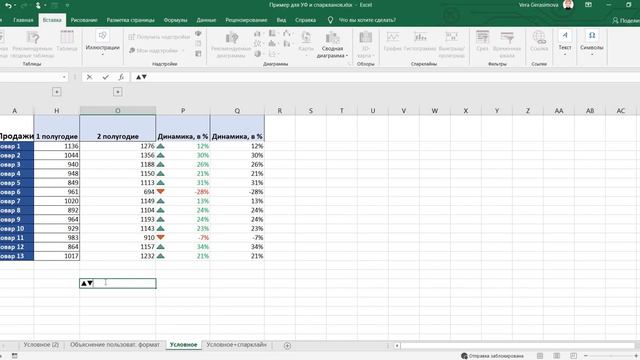Open the Данные ribbon tab

point(206,20)
